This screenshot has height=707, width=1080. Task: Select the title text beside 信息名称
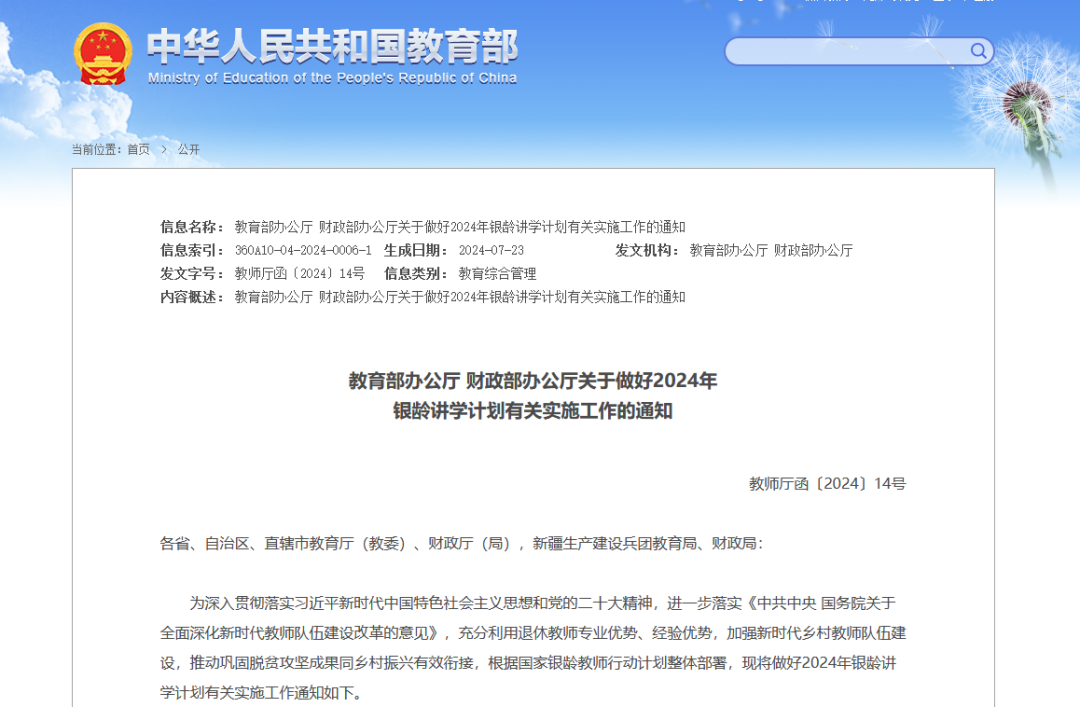click(460, 227)
